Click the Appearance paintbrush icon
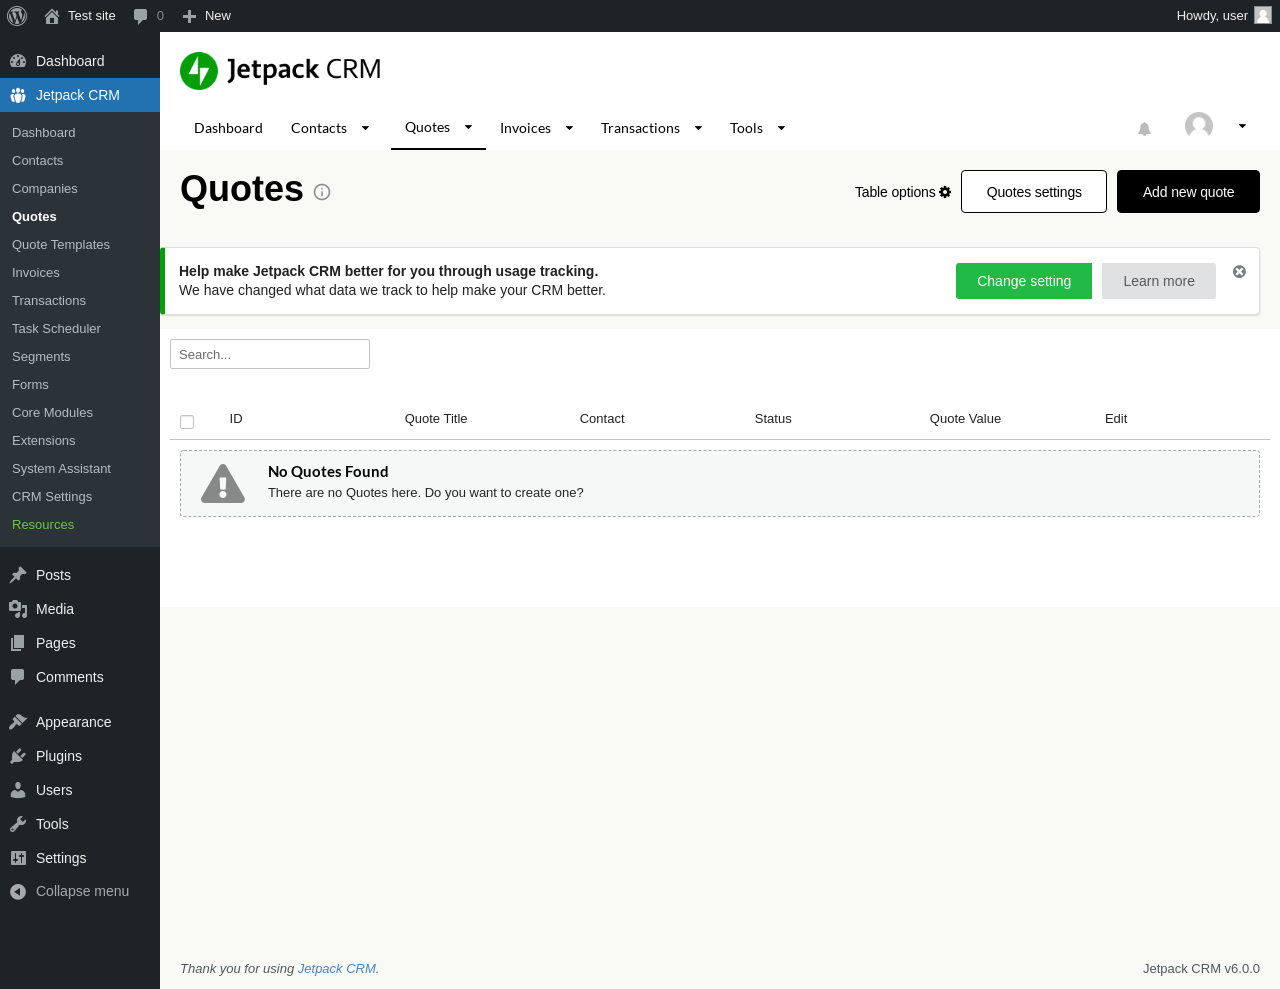This screenshot has height=989, width=1280. pos(18,722)
